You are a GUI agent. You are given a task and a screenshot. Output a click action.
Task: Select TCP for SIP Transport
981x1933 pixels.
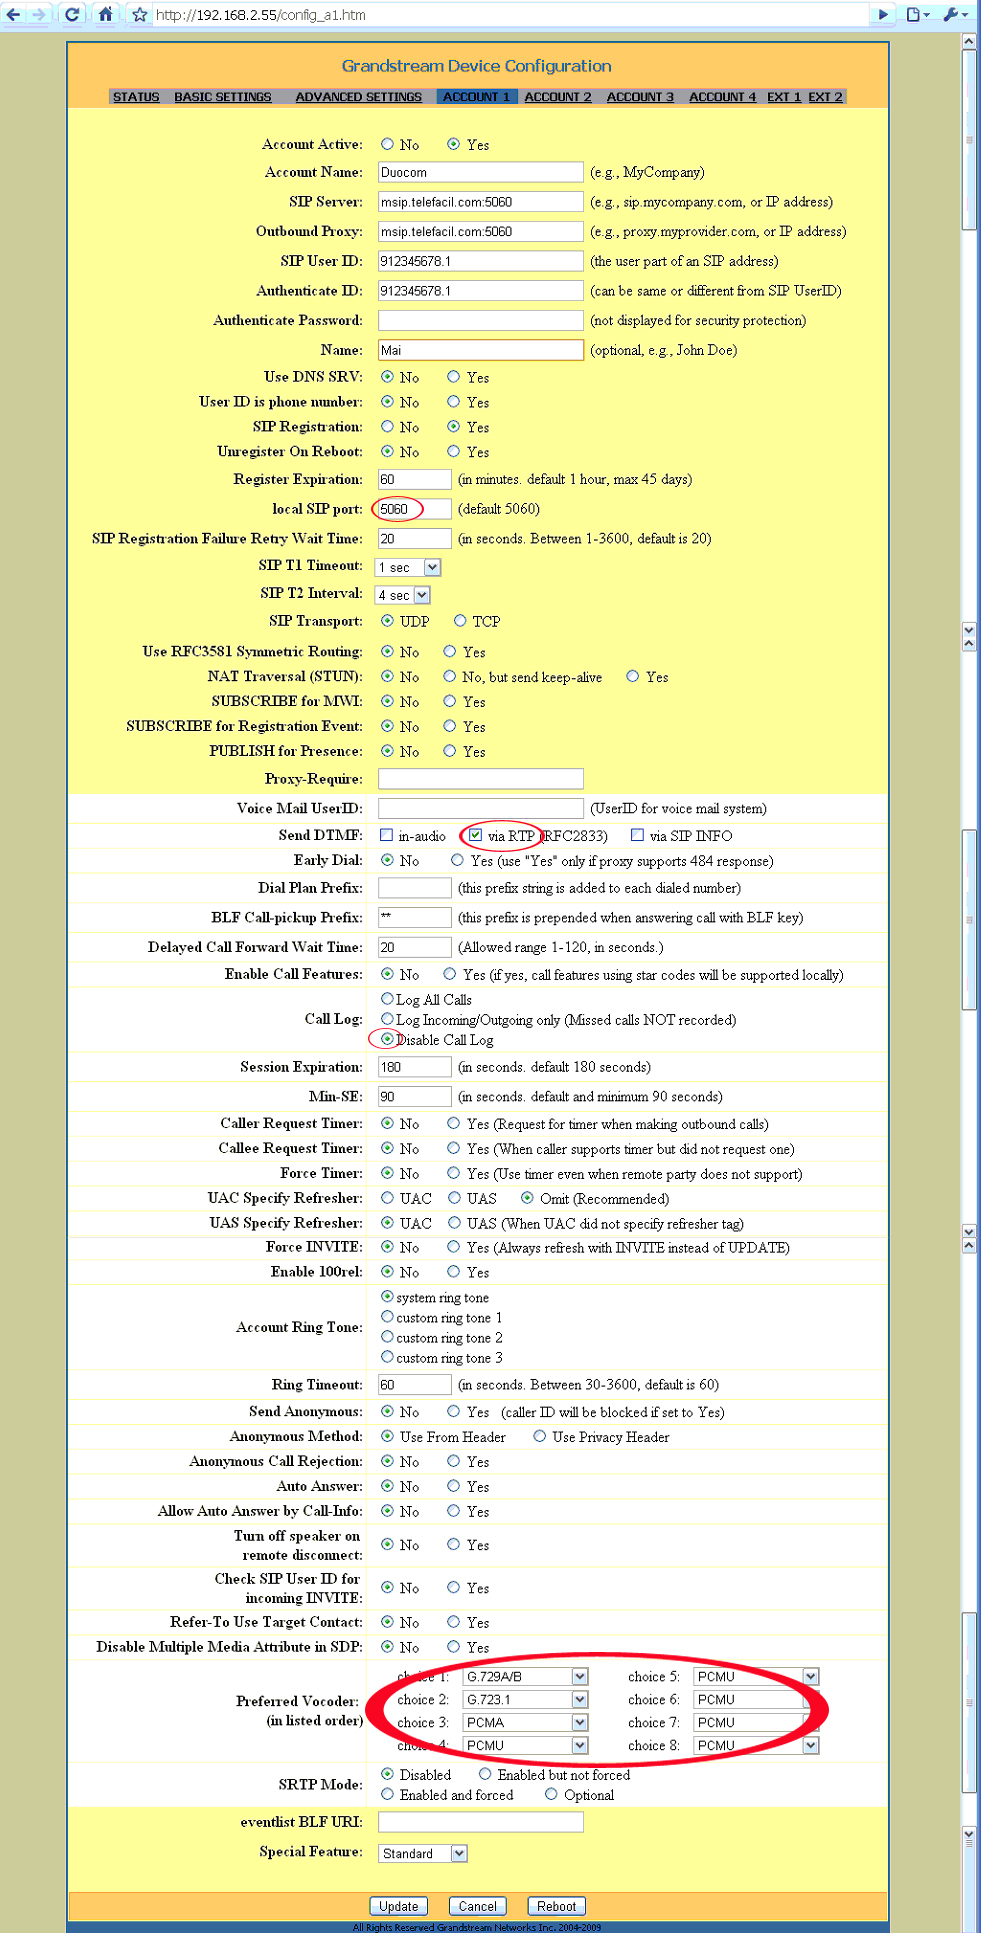(x=460, y=621)
